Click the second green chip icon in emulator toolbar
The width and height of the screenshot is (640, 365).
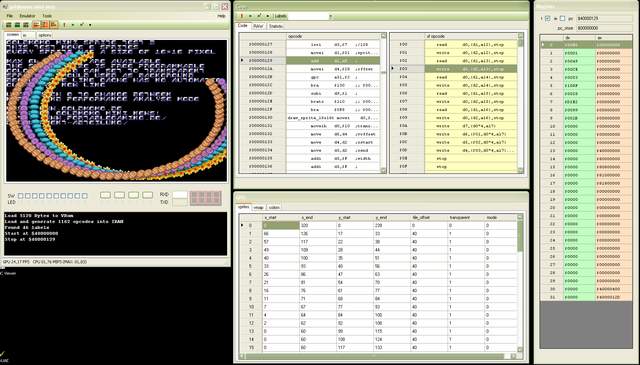tap(17, 25)
